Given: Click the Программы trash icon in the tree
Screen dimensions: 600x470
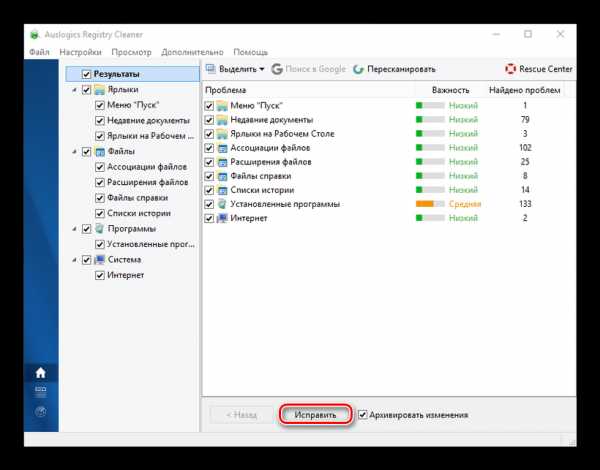Looking at the screenshot, I should coord(100,229).
